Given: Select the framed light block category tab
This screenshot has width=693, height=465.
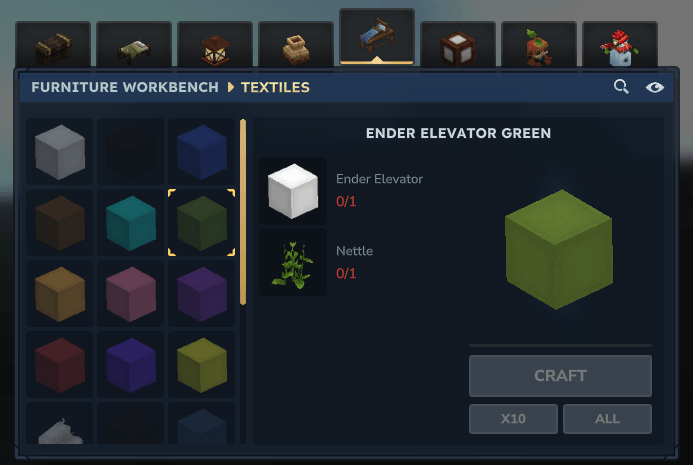Looking at the screenshot, I should pos(458,44).
